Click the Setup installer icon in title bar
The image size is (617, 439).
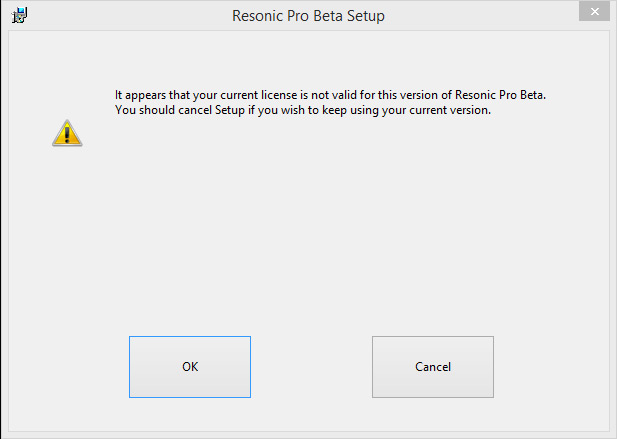(x=19, y=16)
